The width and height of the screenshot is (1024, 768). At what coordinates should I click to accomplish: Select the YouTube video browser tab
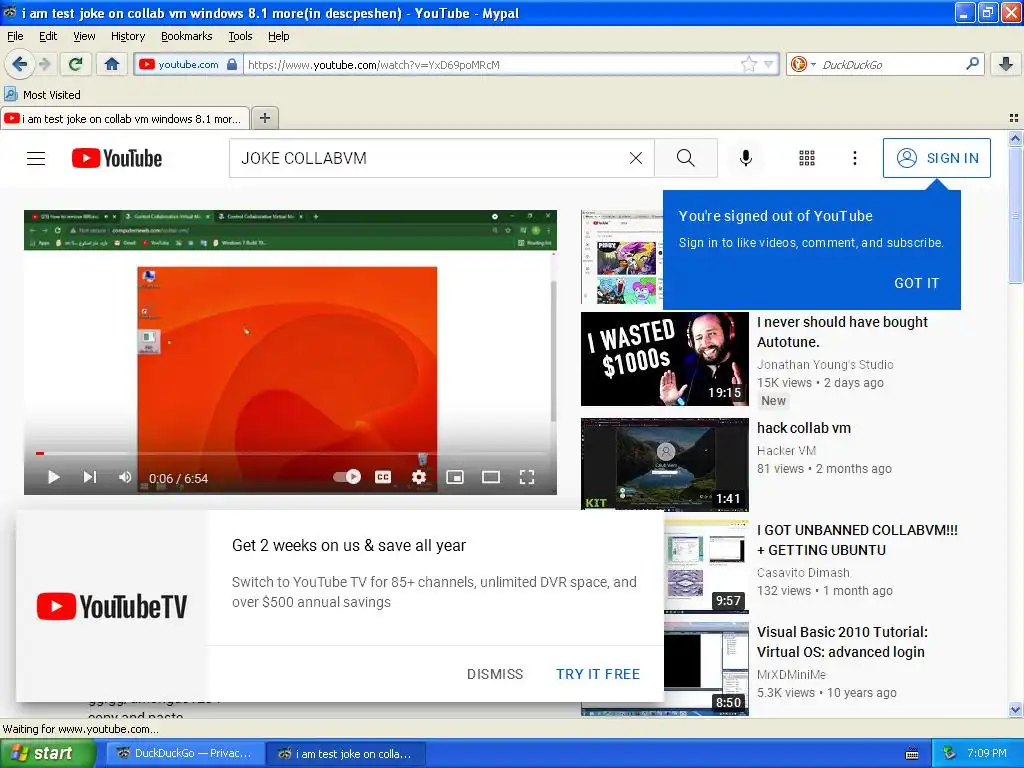[125, 118]
